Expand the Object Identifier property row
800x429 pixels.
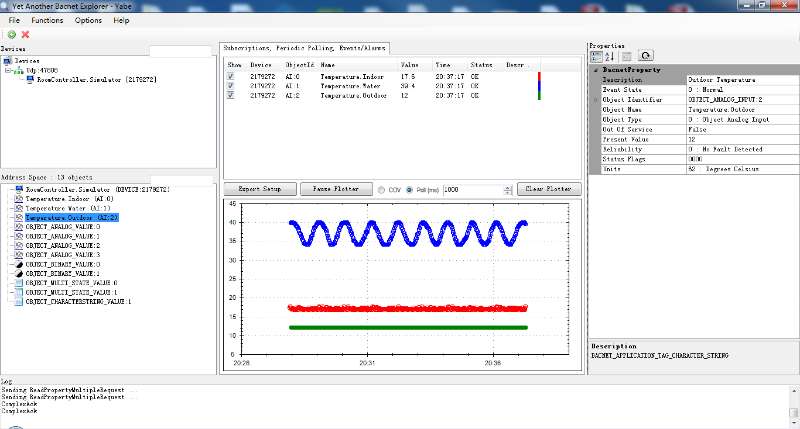pyautogui.click(x=596, y=100)
